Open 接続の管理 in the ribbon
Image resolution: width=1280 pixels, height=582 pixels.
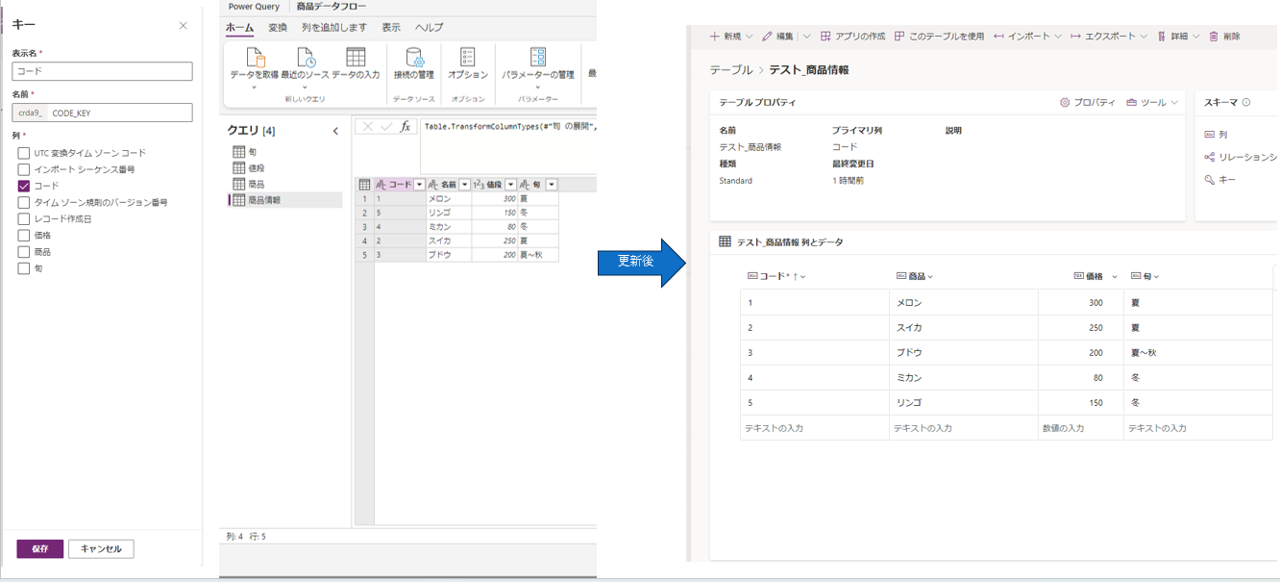(x=416, y=63)
